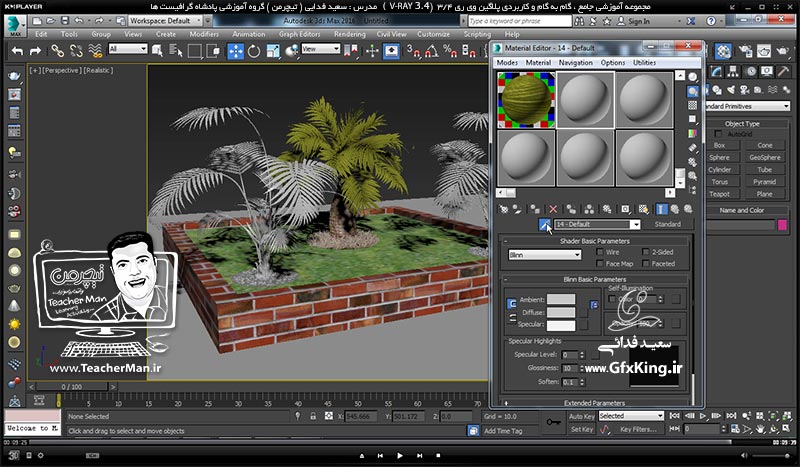Select the Select and Link tool
The image size is (800, 467).
(x=58, y=51)
